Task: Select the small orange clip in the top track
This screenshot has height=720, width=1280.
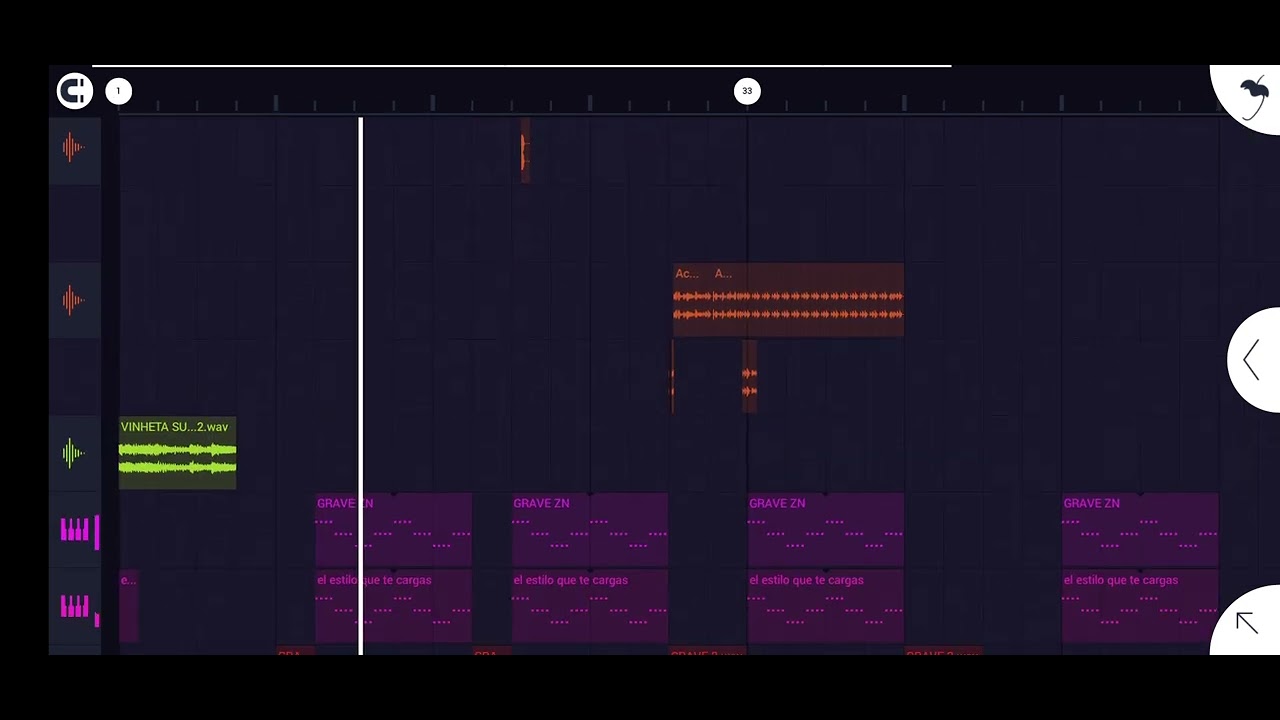Action: coord(525,151)
